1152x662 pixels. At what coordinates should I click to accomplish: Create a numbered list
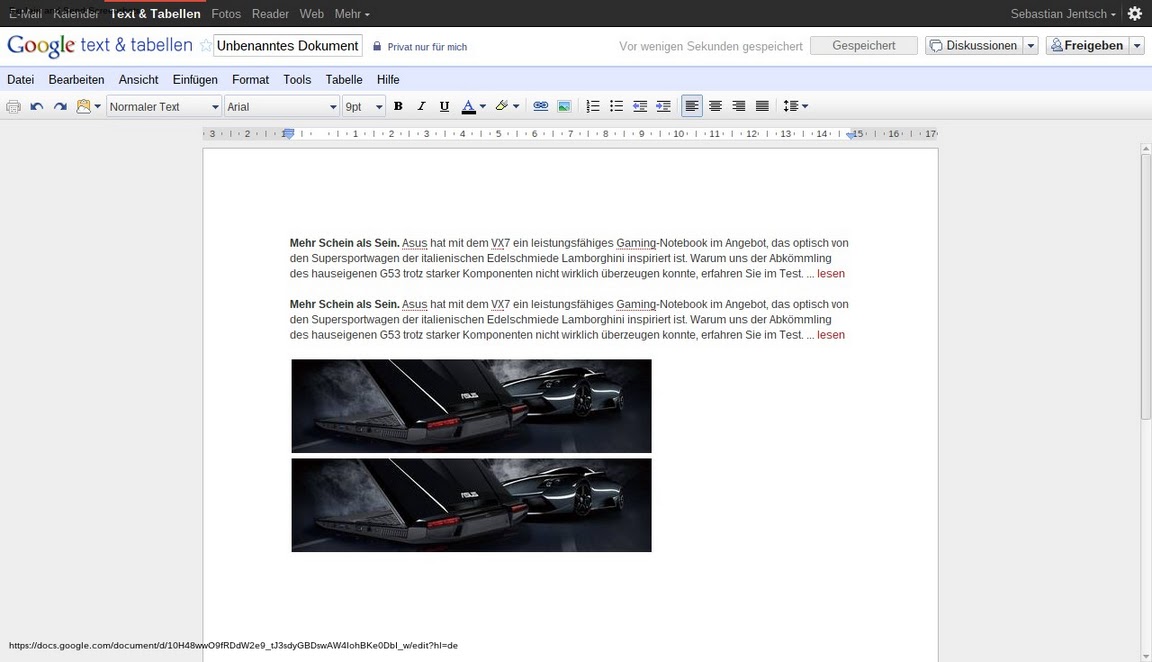coord(593,106)
